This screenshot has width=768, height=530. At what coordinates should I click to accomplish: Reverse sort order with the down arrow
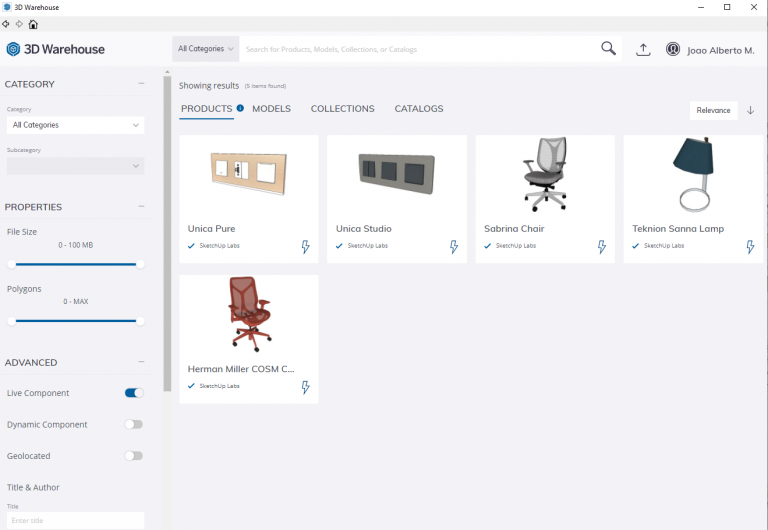750,110
